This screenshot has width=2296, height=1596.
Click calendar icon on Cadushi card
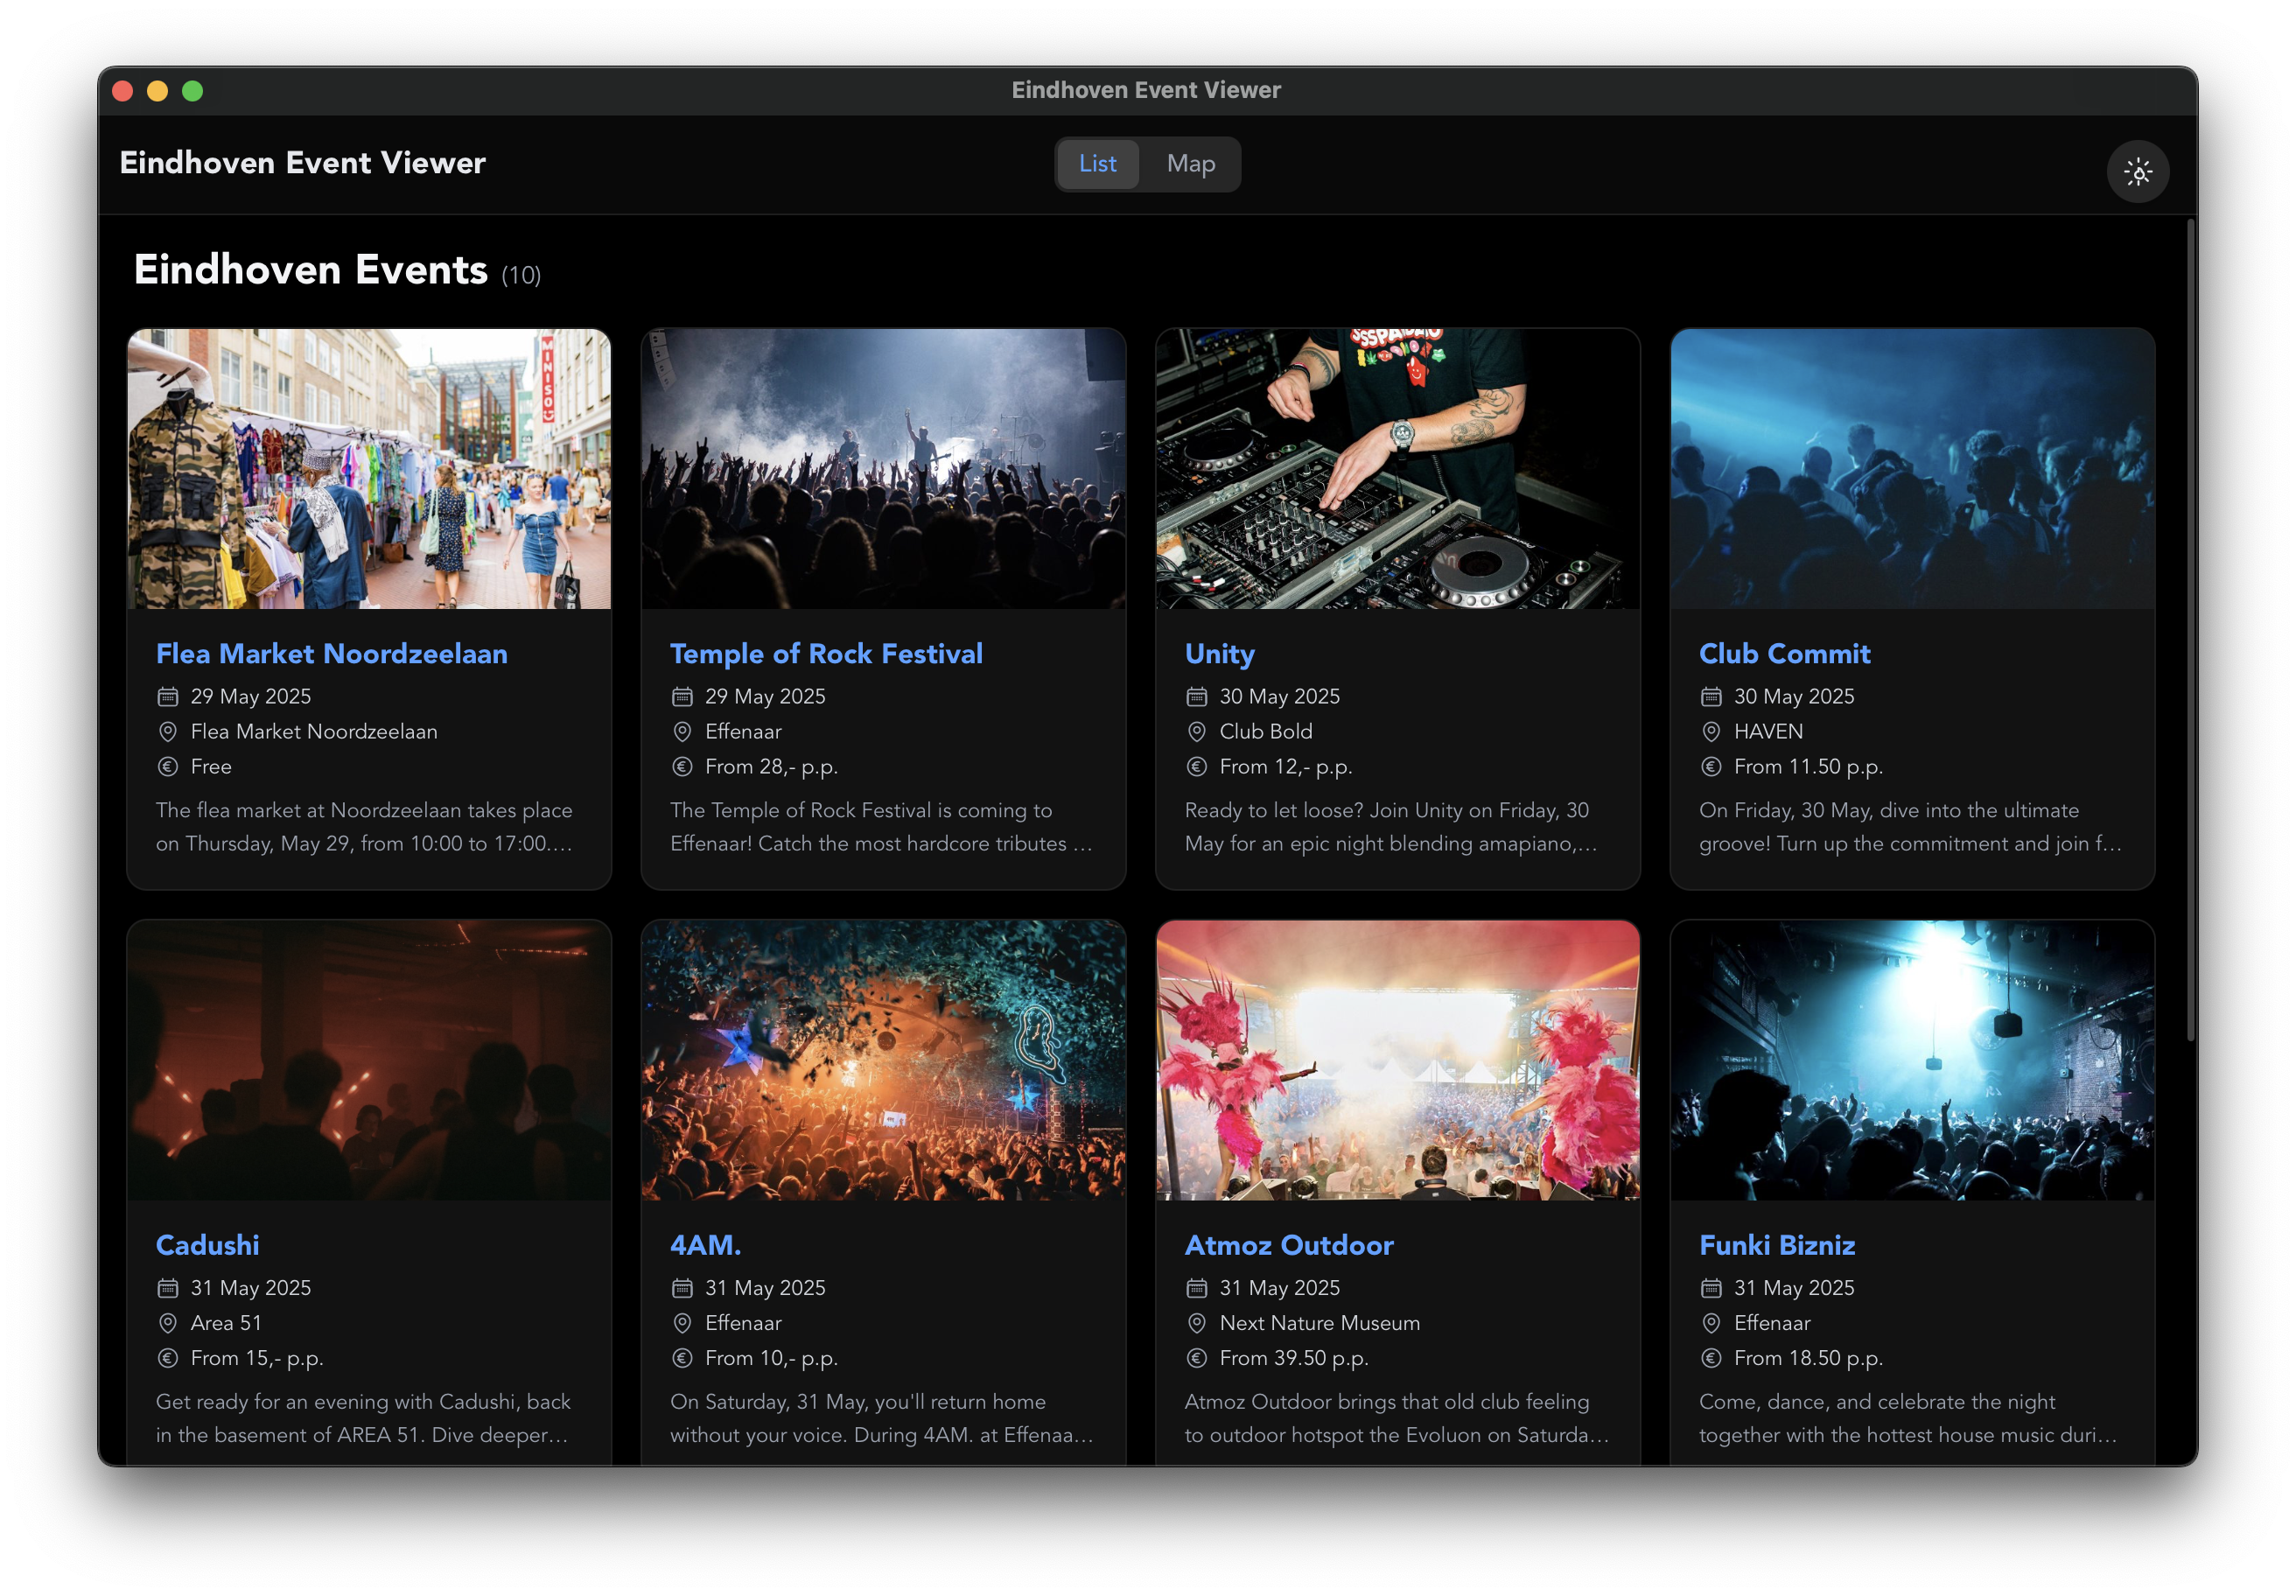coord(168,1287)
